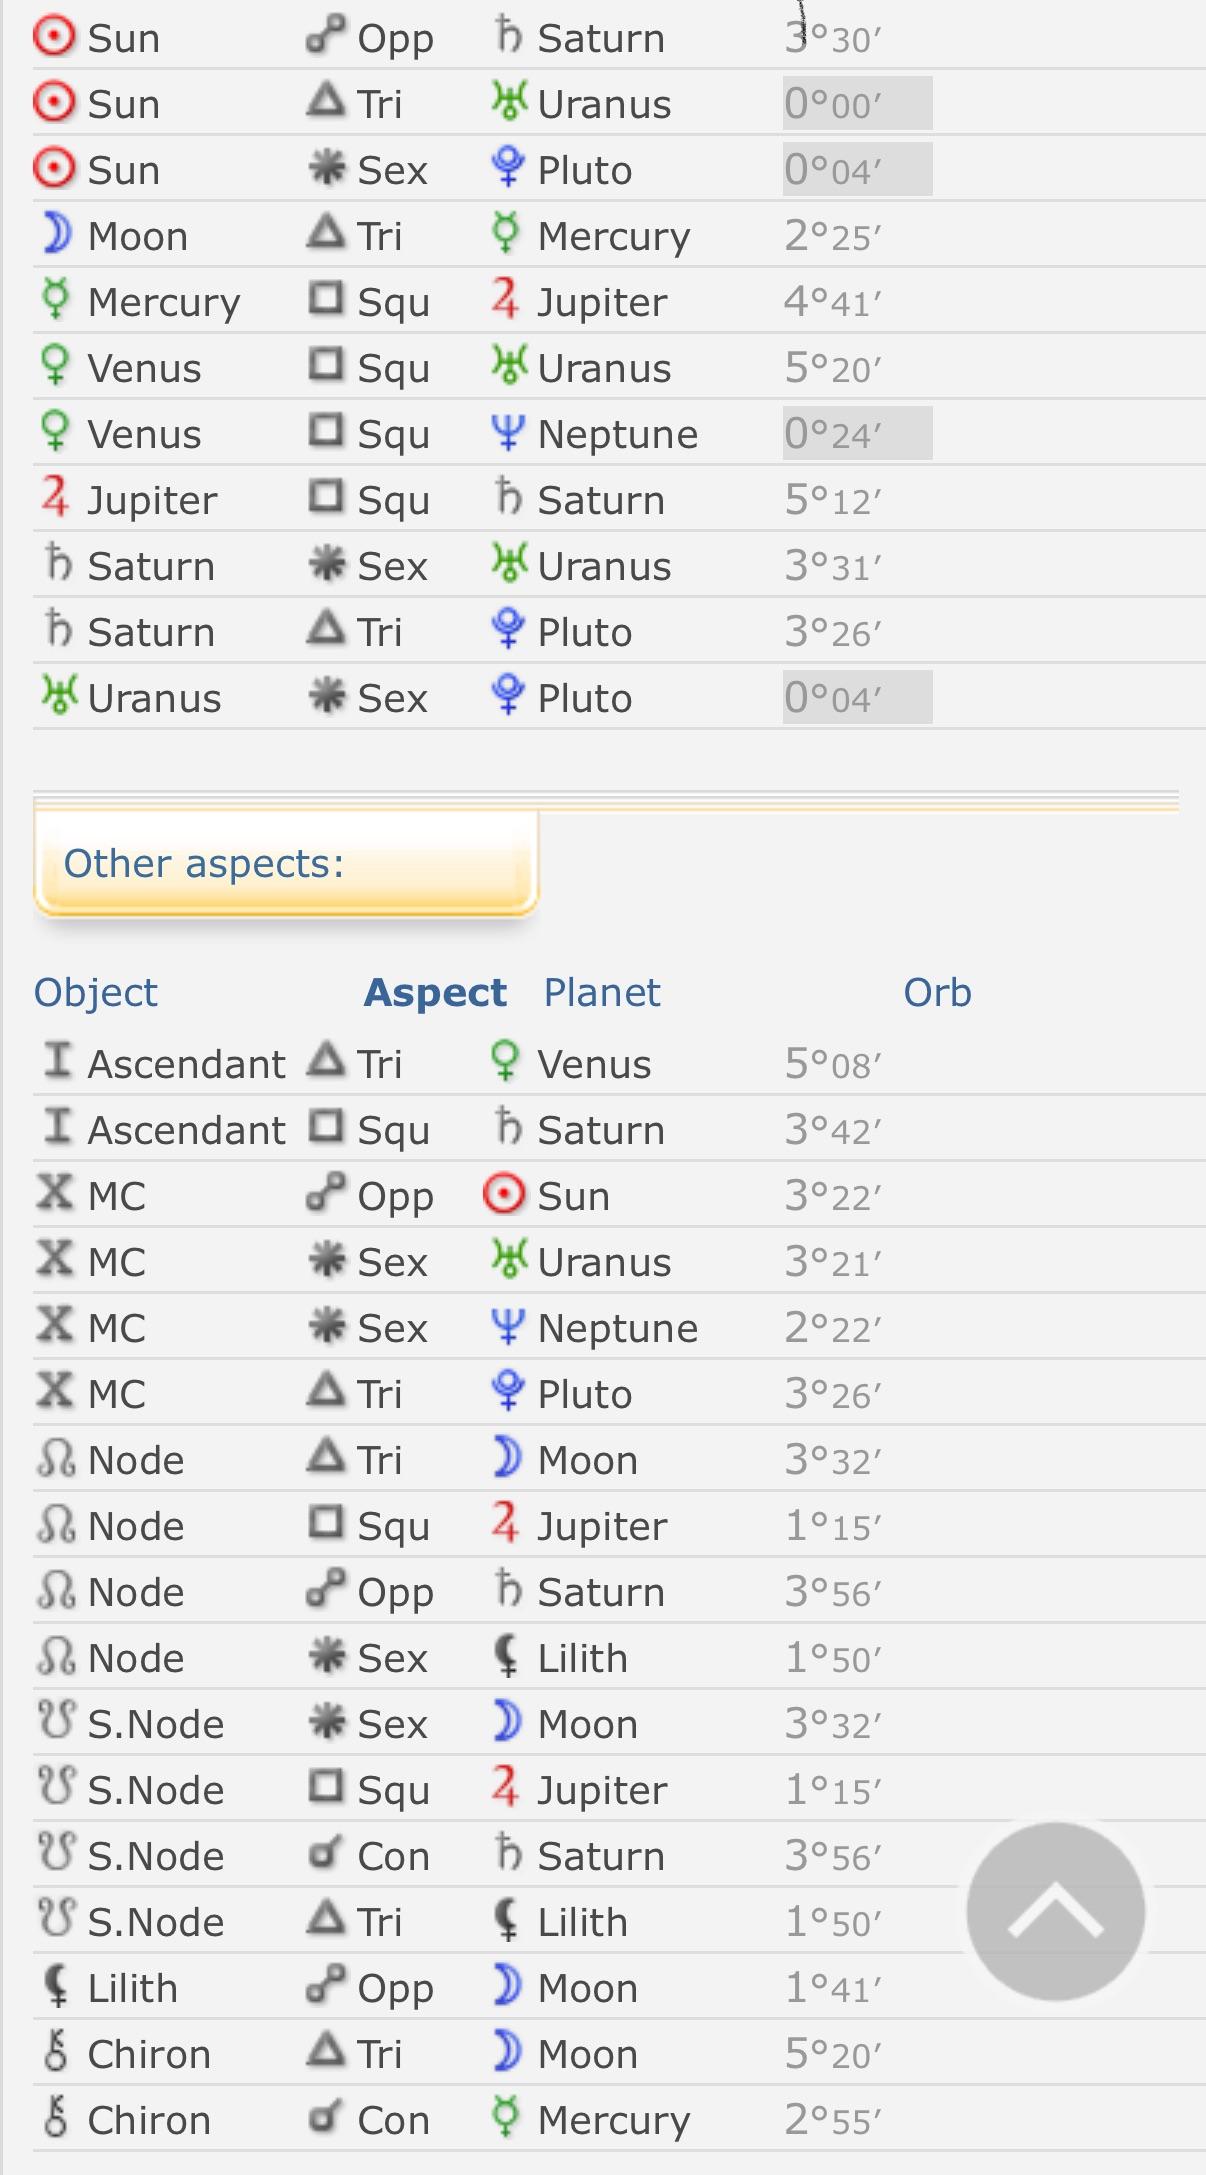Select the Moon symbol in the Moon Tri Mercury row

click(55, 234)
